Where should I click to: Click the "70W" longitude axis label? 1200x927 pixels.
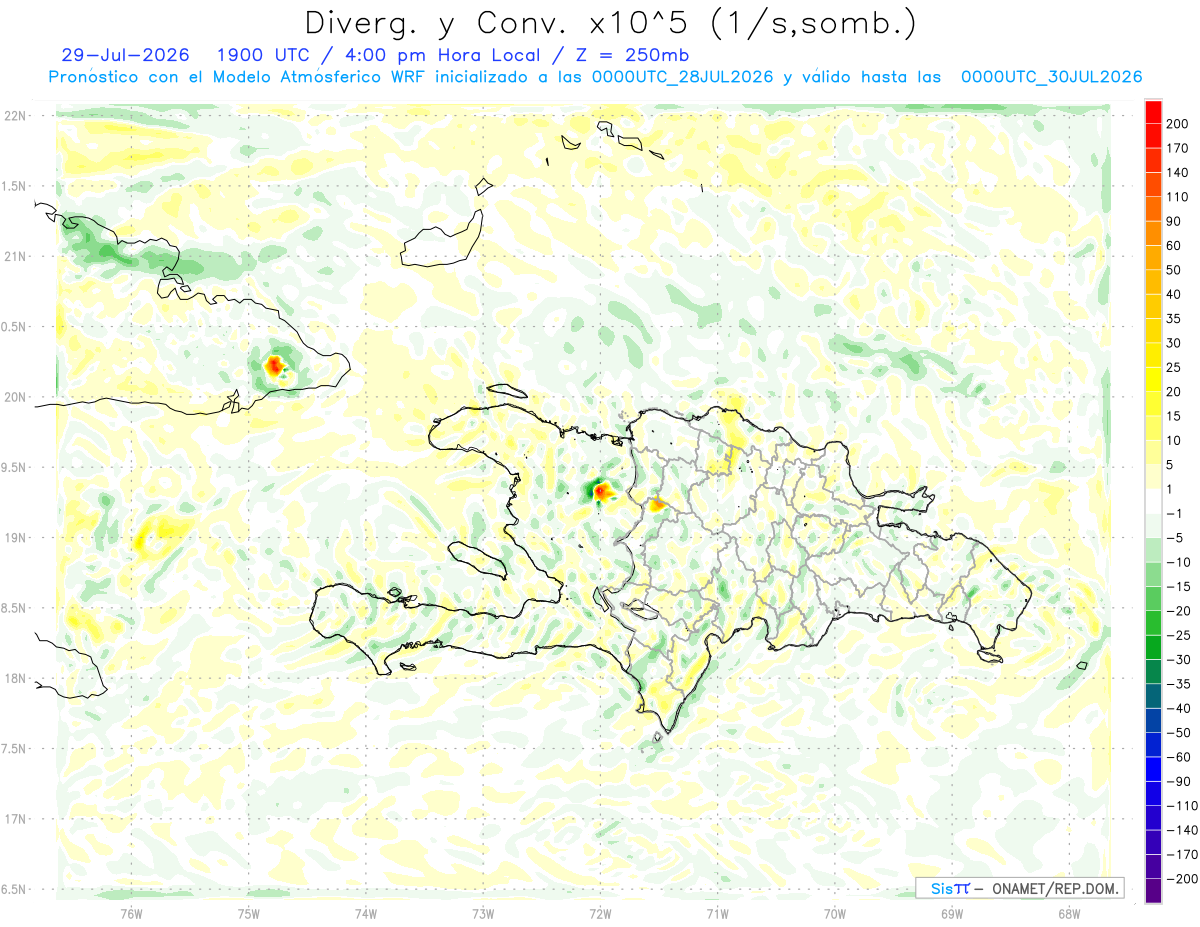coord(835,913)
